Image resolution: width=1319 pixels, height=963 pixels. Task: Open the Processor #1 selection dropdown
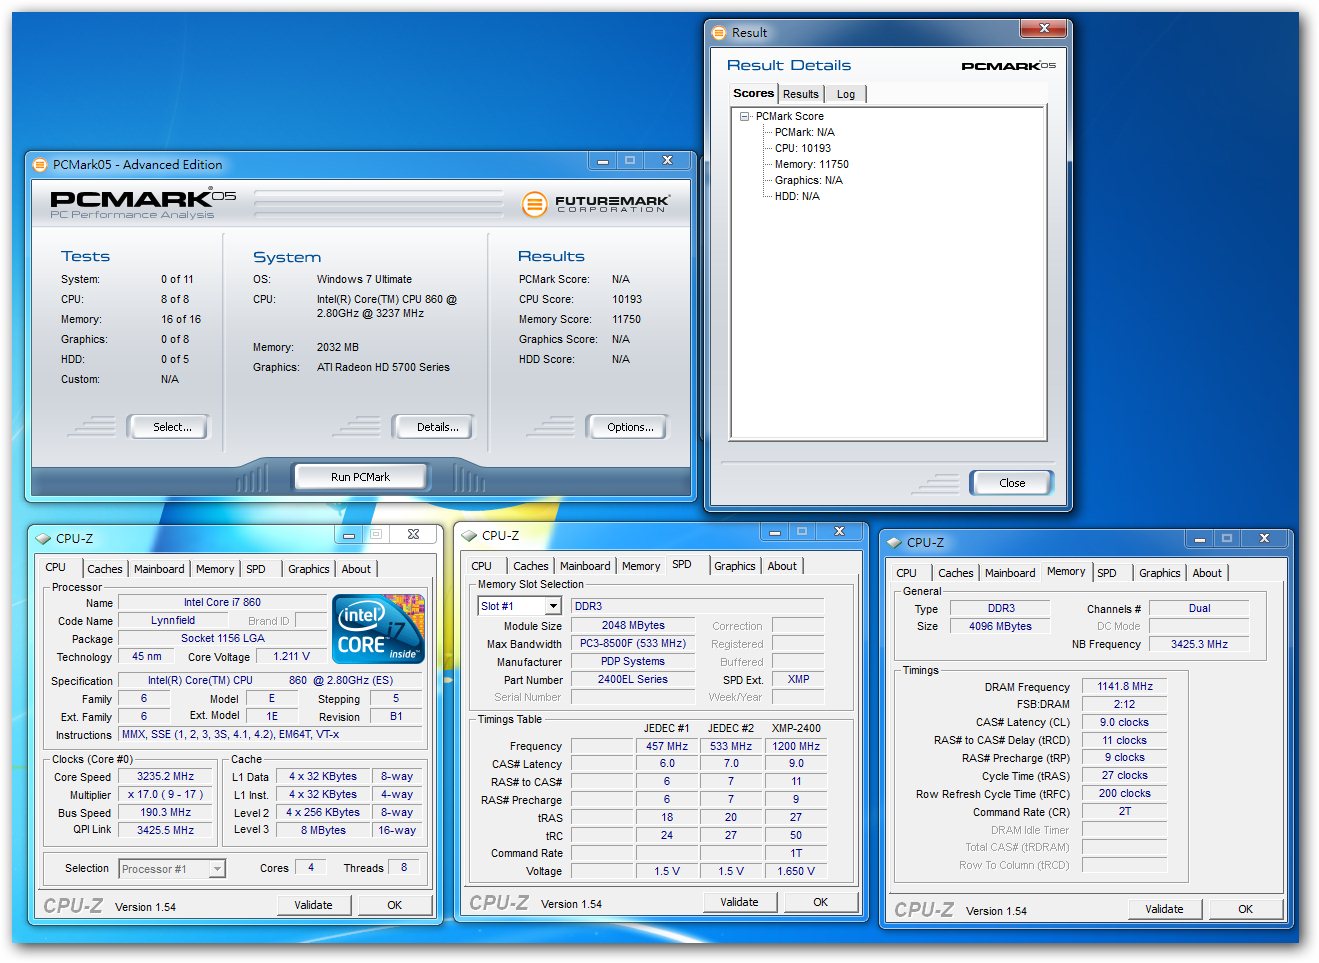coord(217,869)
